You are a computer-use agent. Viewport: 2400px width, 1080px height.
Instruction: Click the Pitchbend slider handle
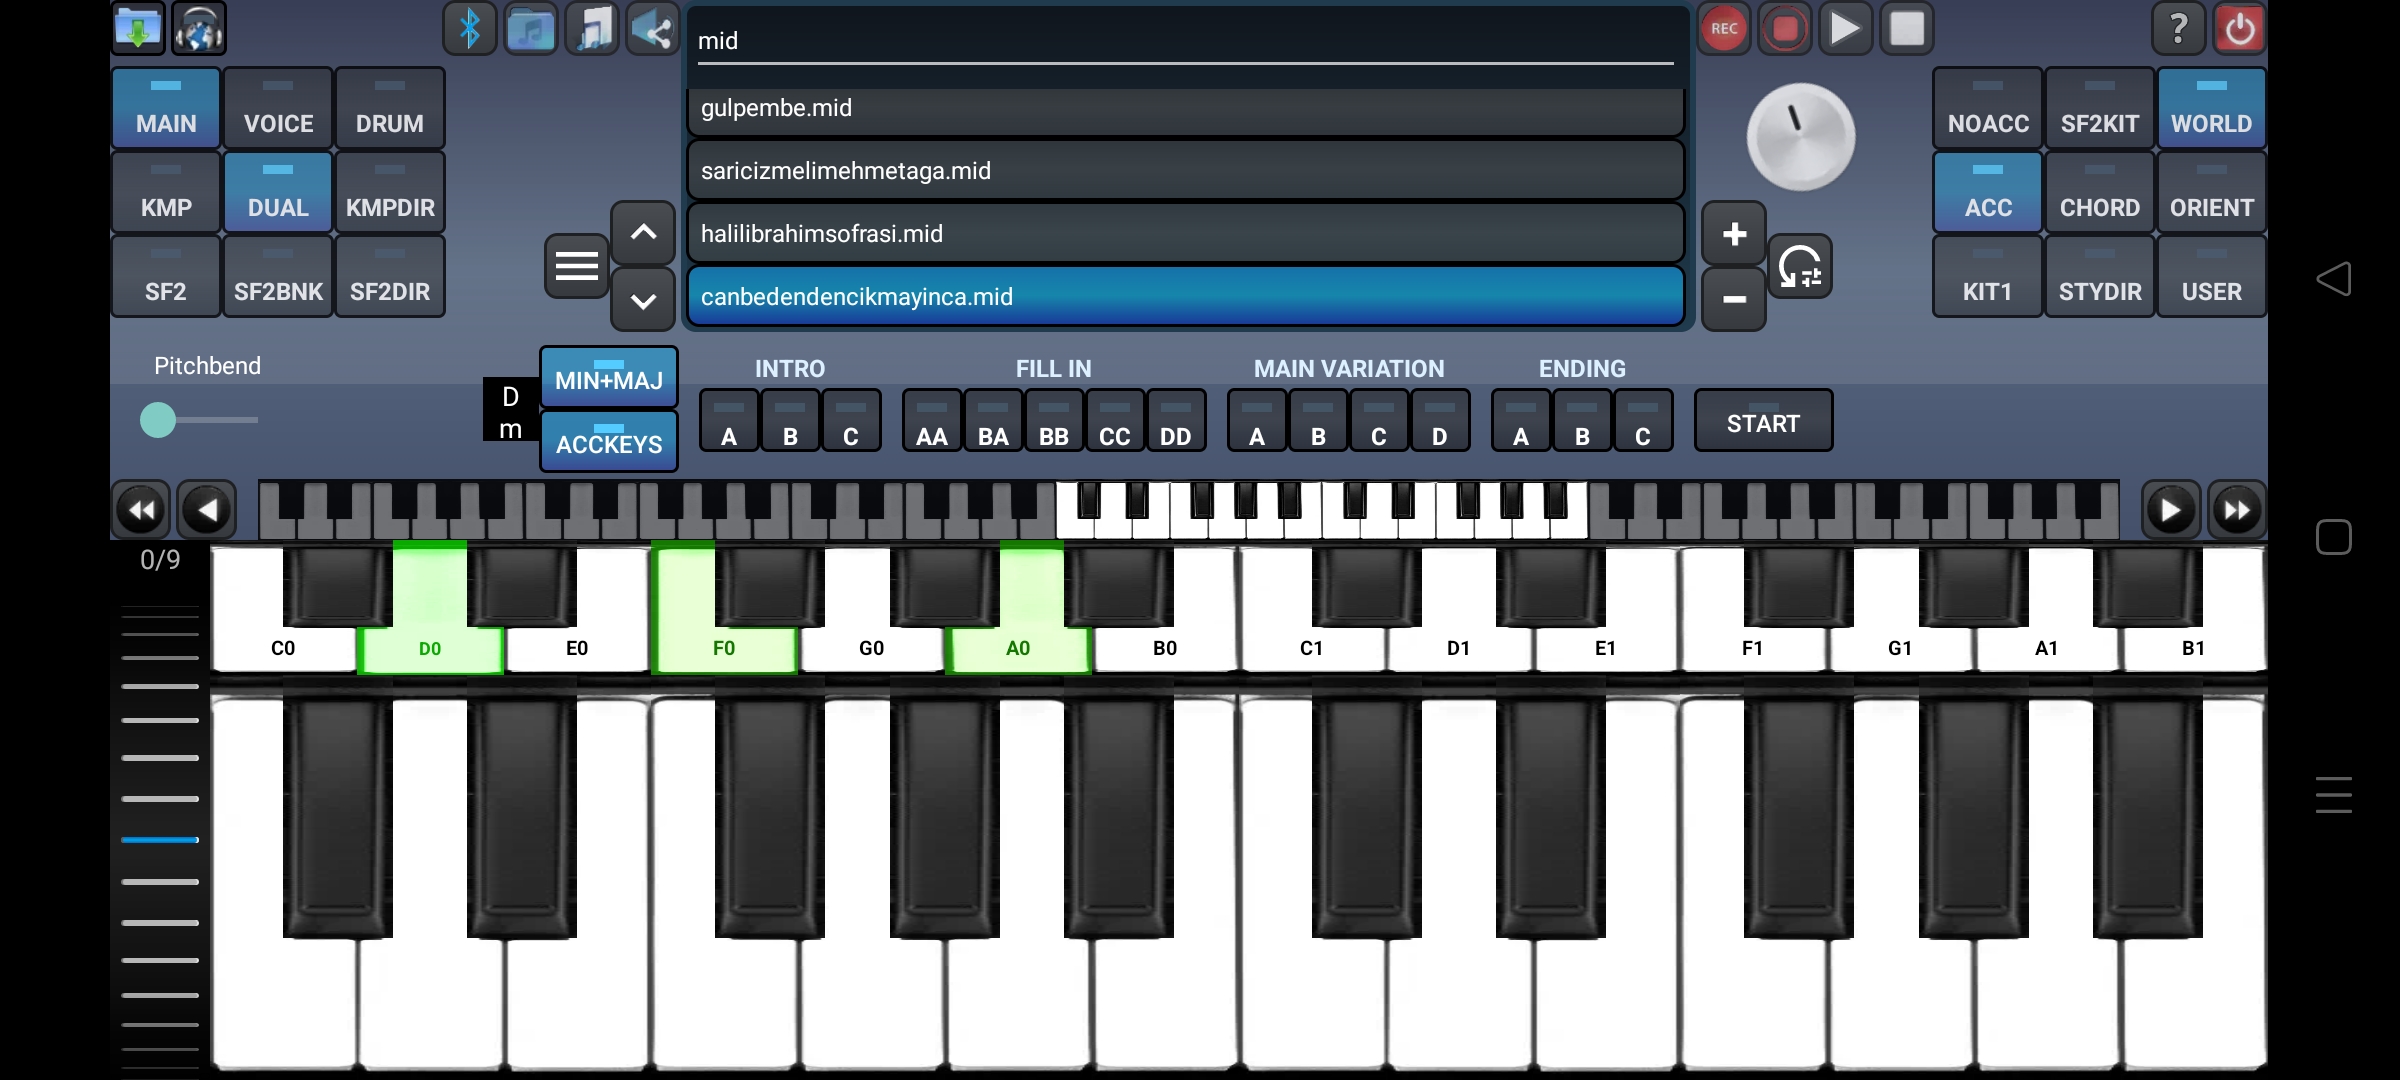coord(158,420)
